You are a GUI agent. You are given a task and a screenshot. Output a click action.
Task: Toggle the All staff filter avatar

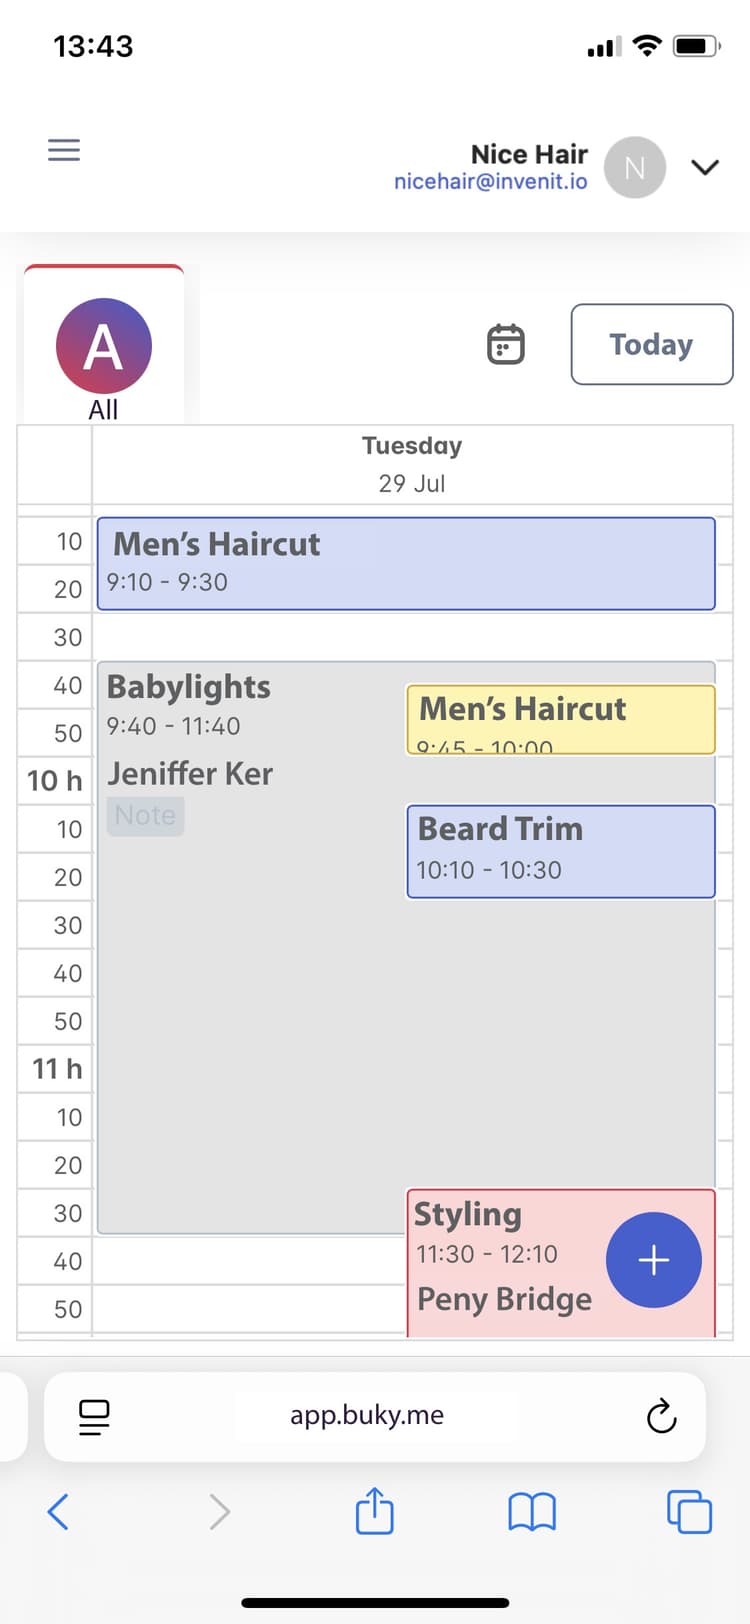103,344
